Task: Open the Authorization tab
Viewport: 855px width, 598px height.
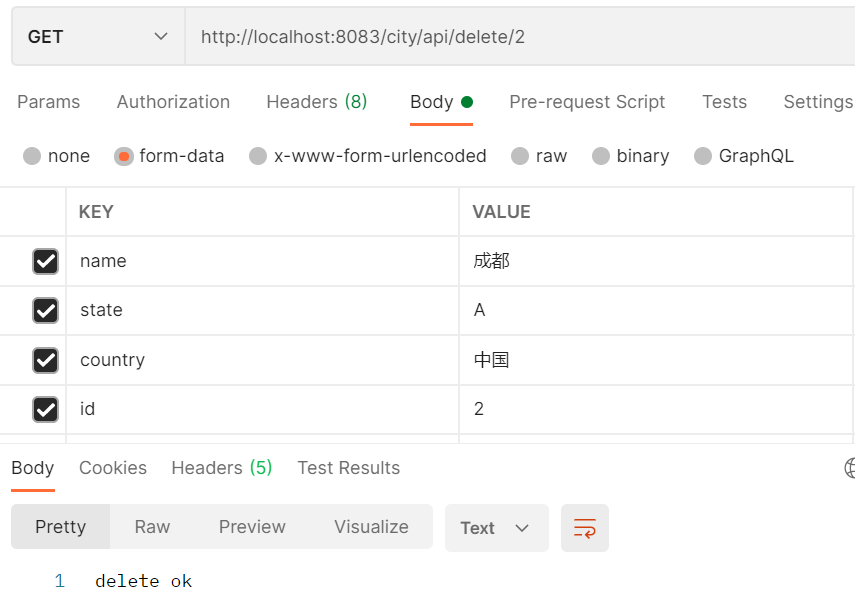Action: tap(173, 102)
